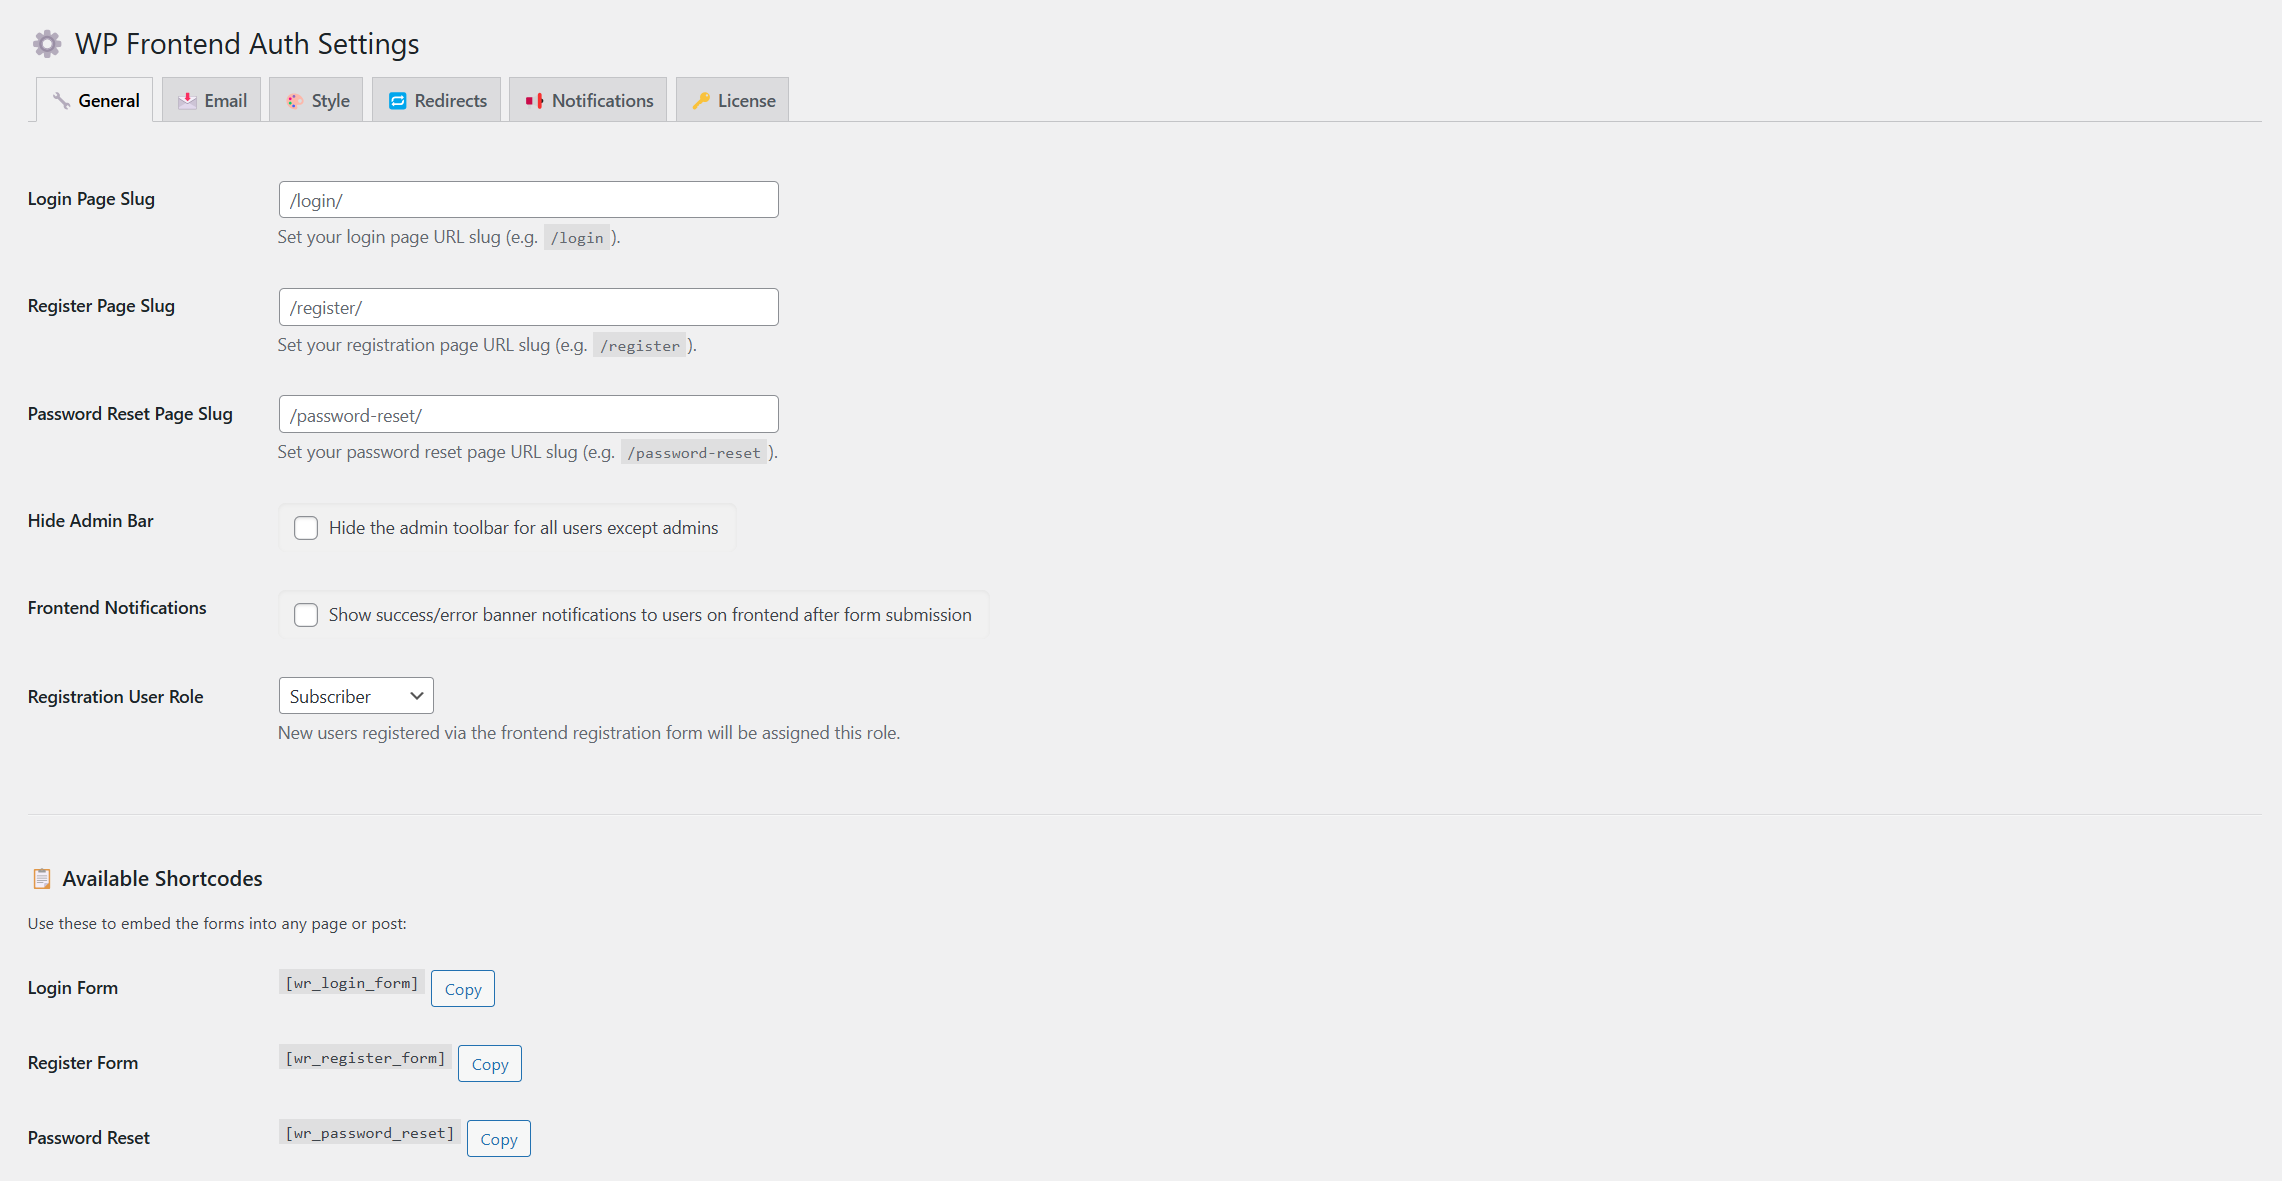Open the General tab
Image resolution: width=2282 pixels, height=1181 pixels.
(95, 100)
